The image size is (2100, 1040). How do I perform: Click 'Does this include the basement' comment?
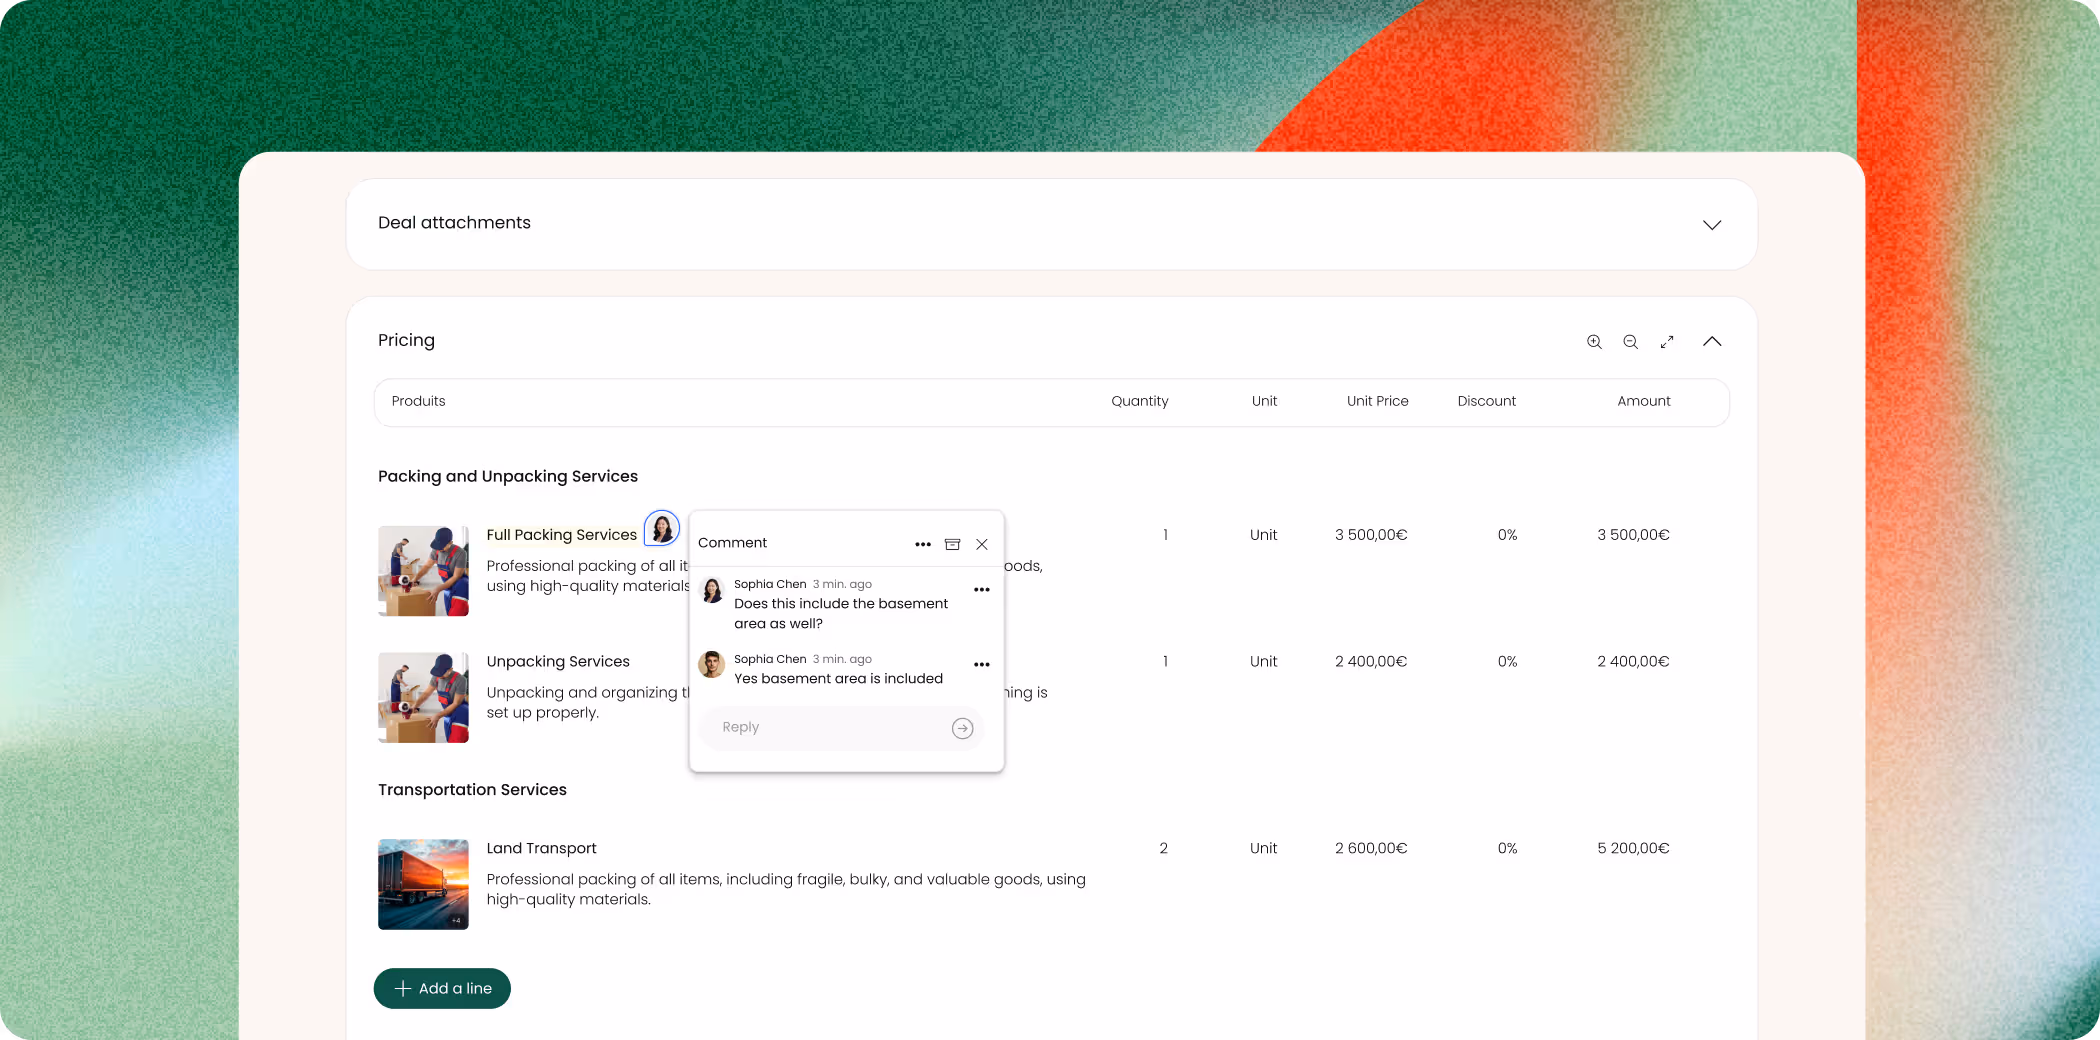pos(841,613)
